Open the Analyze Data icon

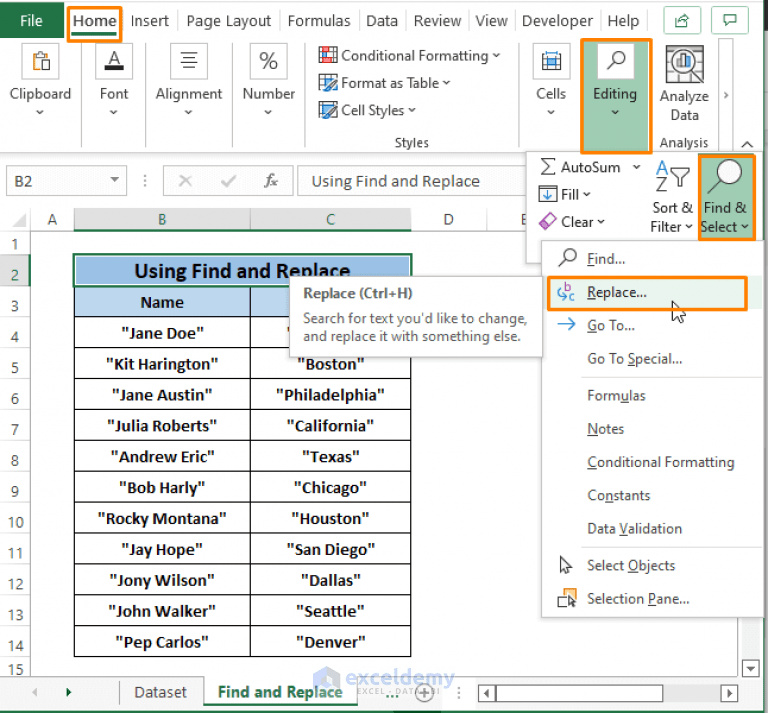pyautogui.click(x=684, y=64)
